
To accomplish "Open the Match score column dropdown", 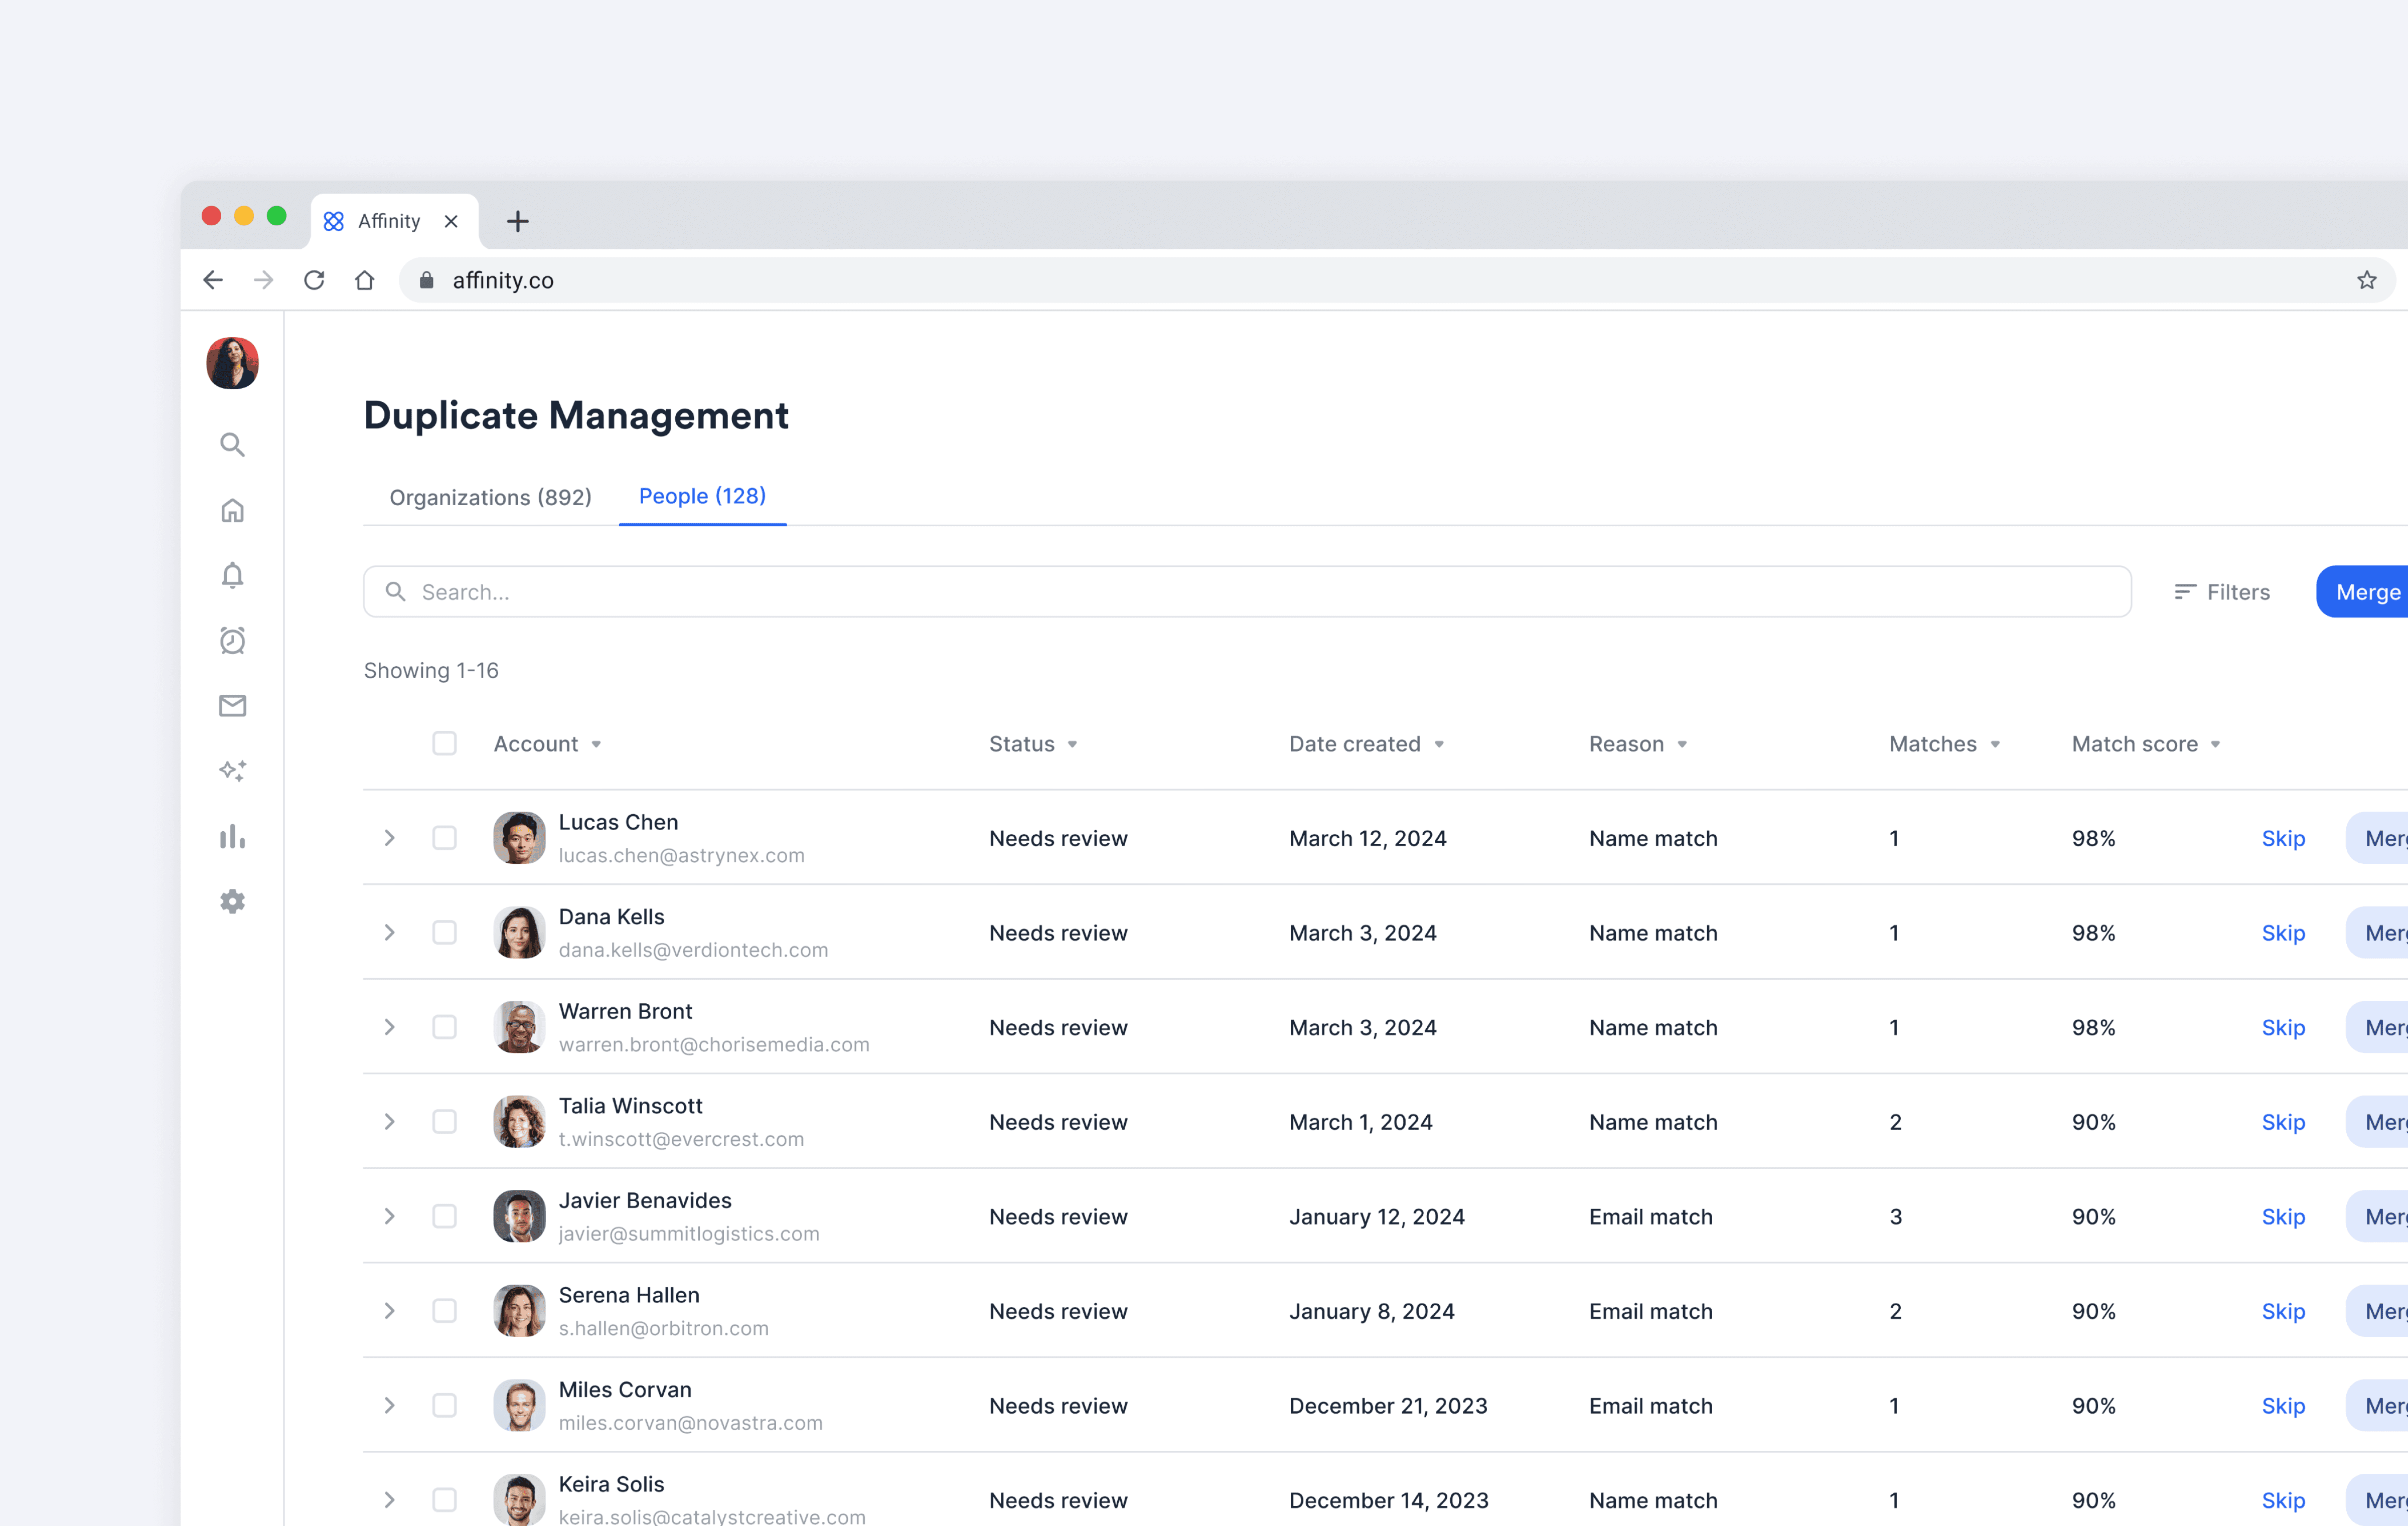I will (2216, 744).
